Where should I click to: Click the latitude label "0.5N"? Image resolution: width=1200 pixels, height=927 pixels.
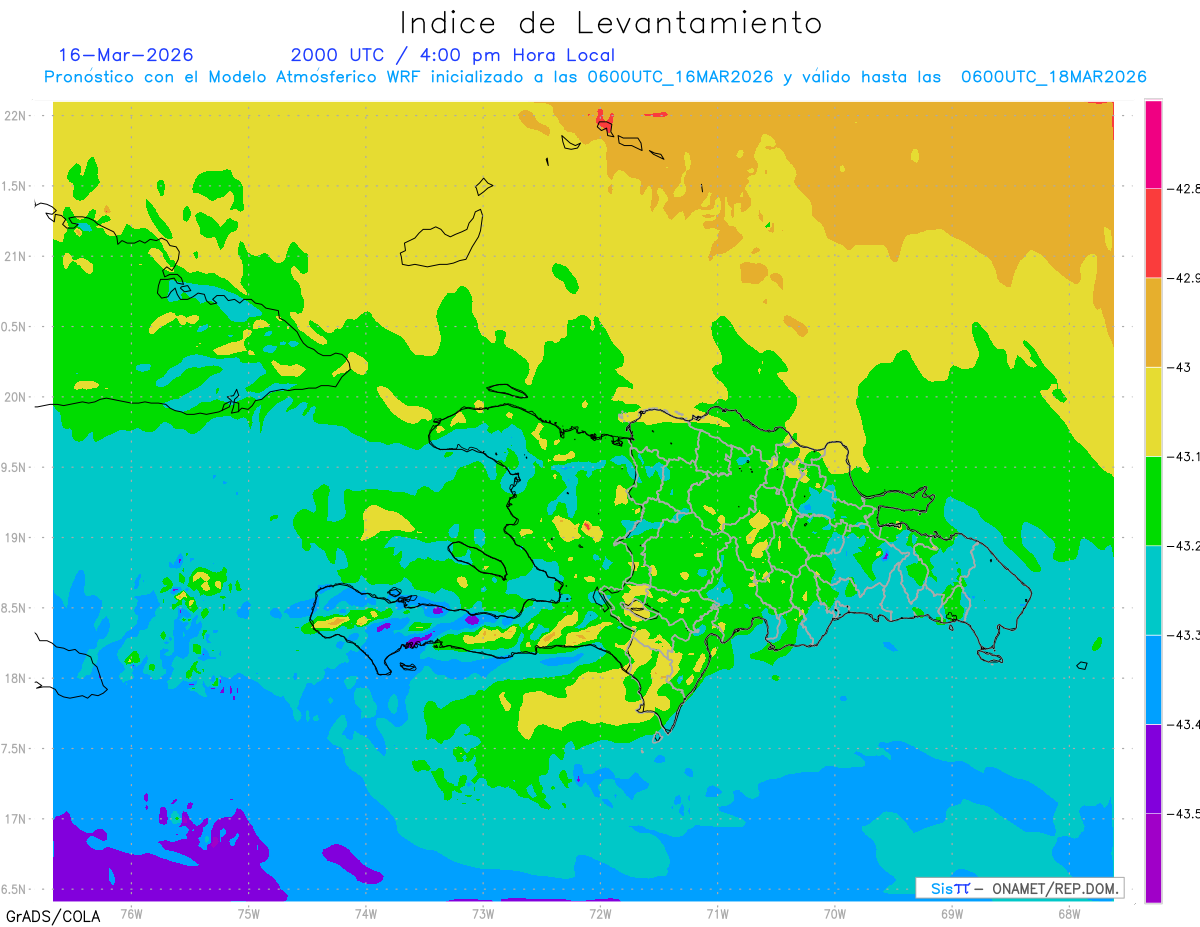click(x=15, y=326)
